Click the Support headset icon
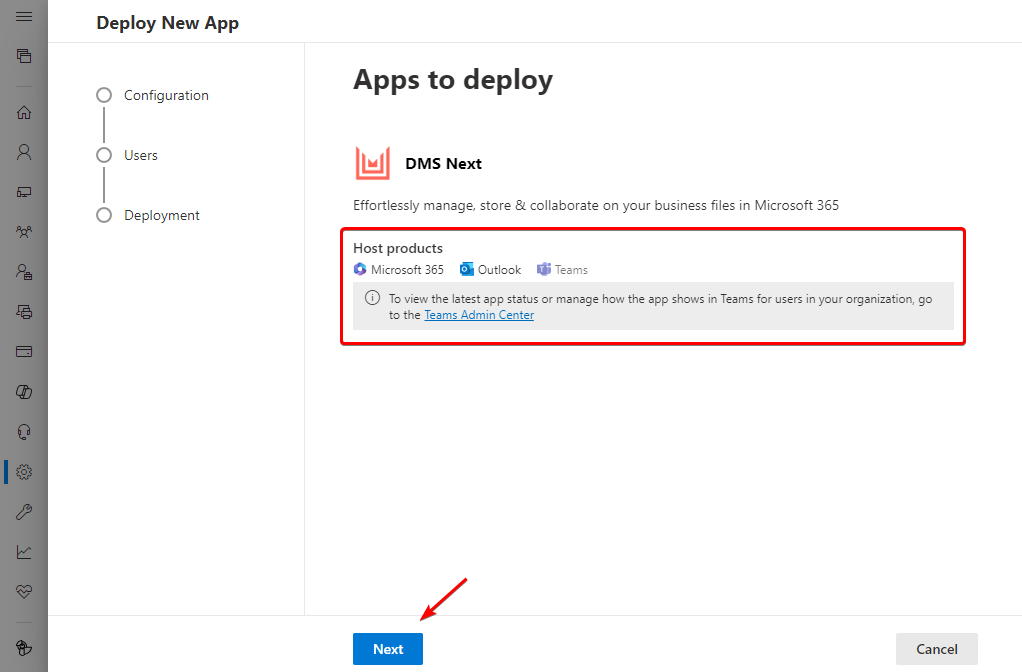This screenshot has height=672, width=1022. pos(23,431)
